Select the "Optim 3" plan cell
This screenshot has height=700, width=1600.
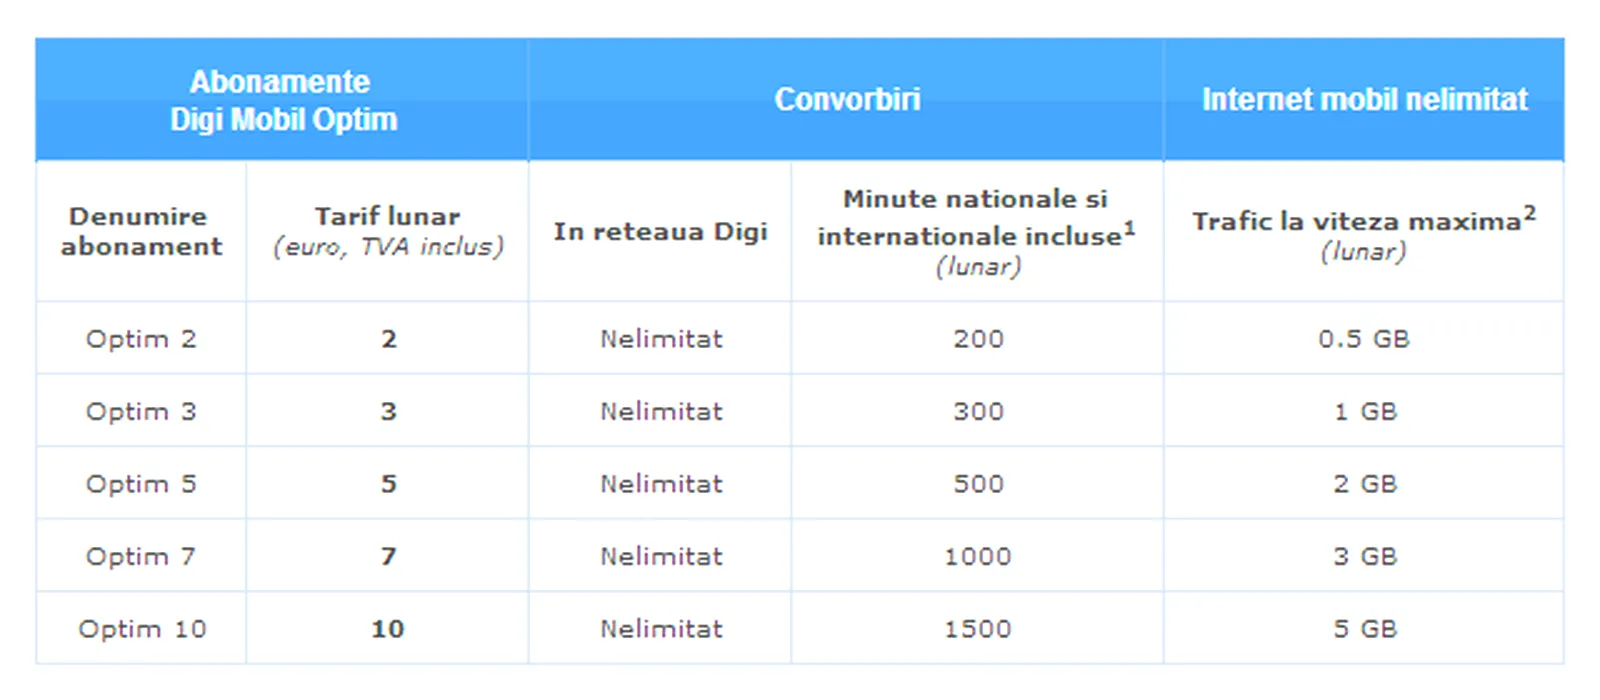point(141,412)
